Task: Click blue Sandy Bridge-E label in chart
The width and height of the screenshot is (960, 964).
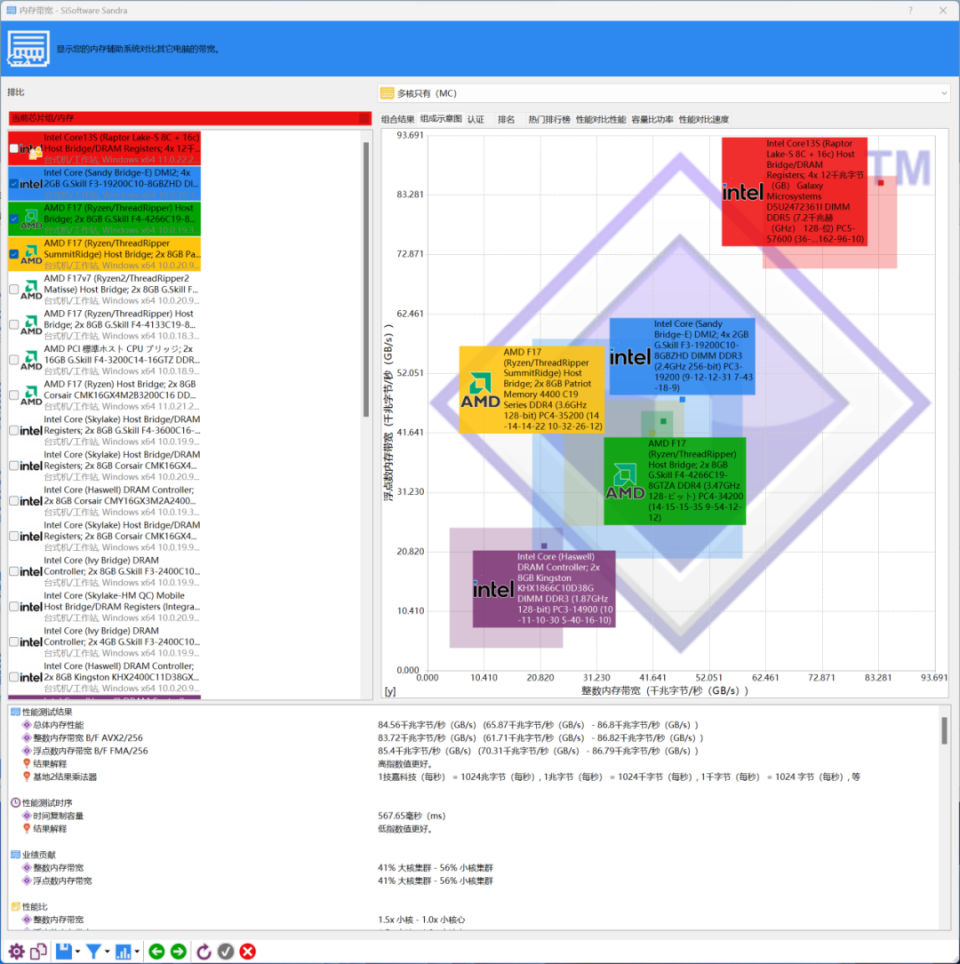Action: tap(682, 356)
